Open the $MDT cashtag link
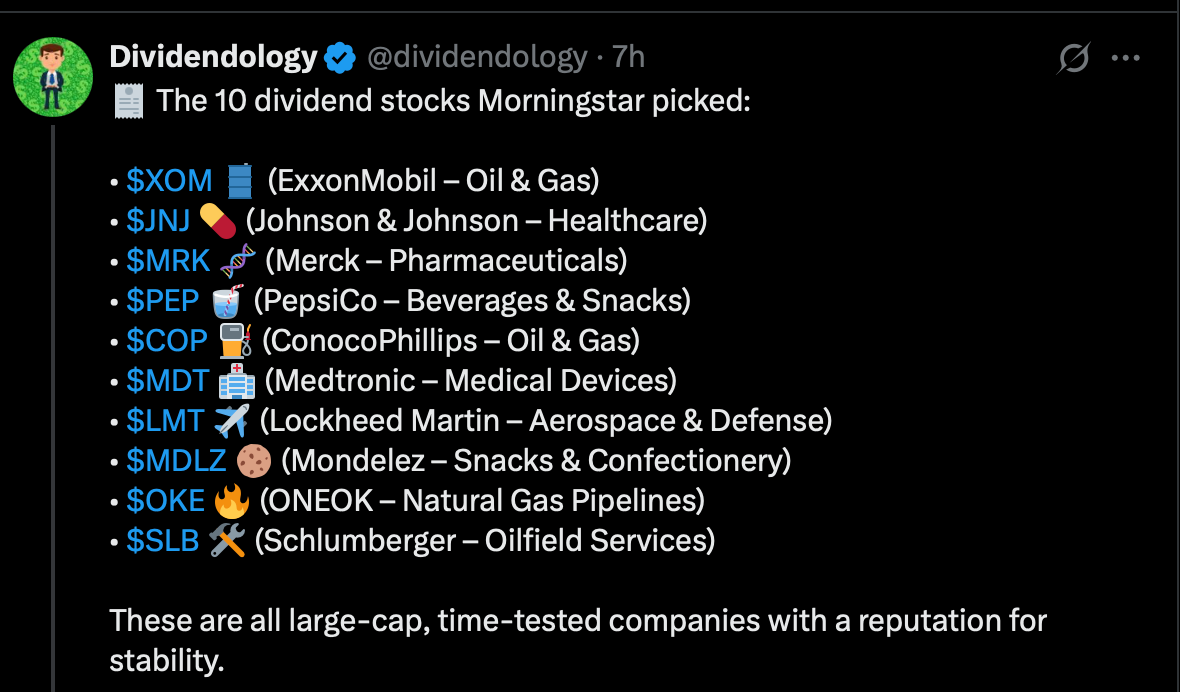The image size is (1180, 692). pyautogui.click(x=167, y=380)
